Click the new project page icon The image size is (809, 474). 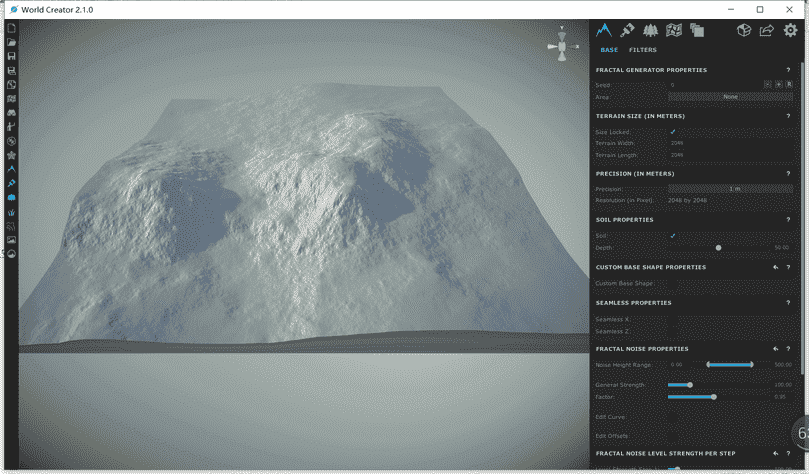[x=11, y=28]
